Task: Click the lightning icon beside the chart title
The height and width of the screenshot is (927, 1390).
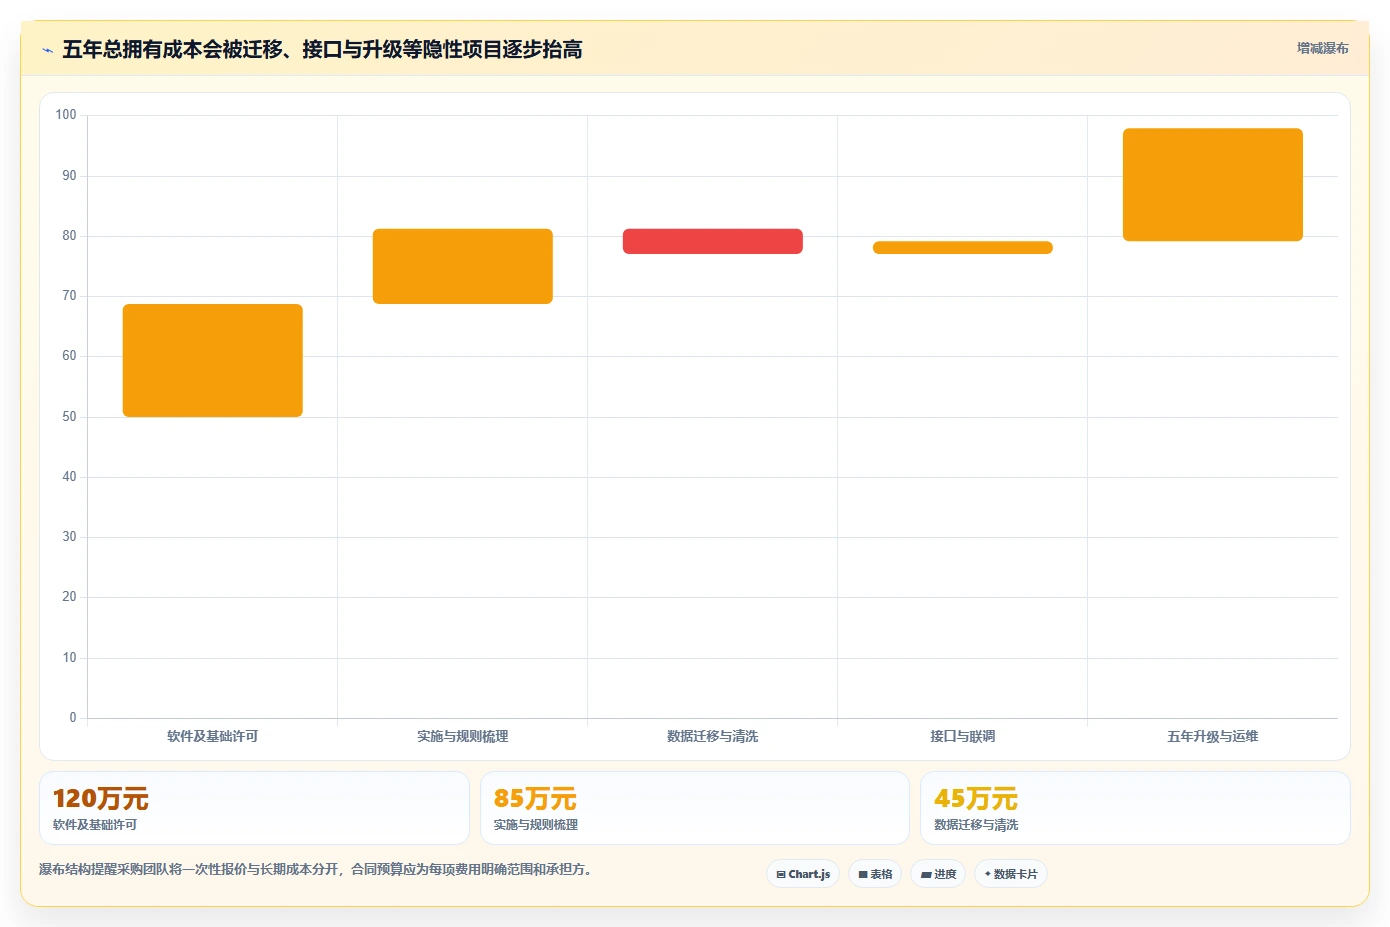Action: 47,49
